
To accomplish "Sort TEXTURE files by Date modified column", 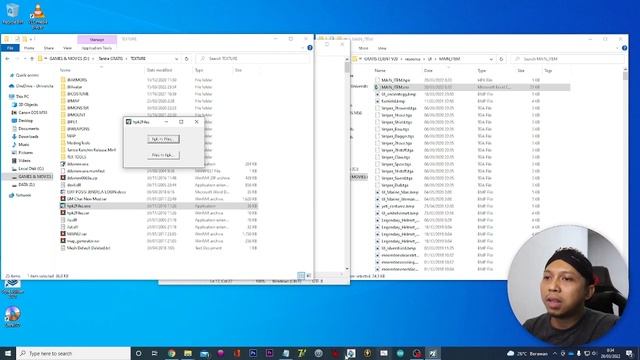I will tap(159, 70).
